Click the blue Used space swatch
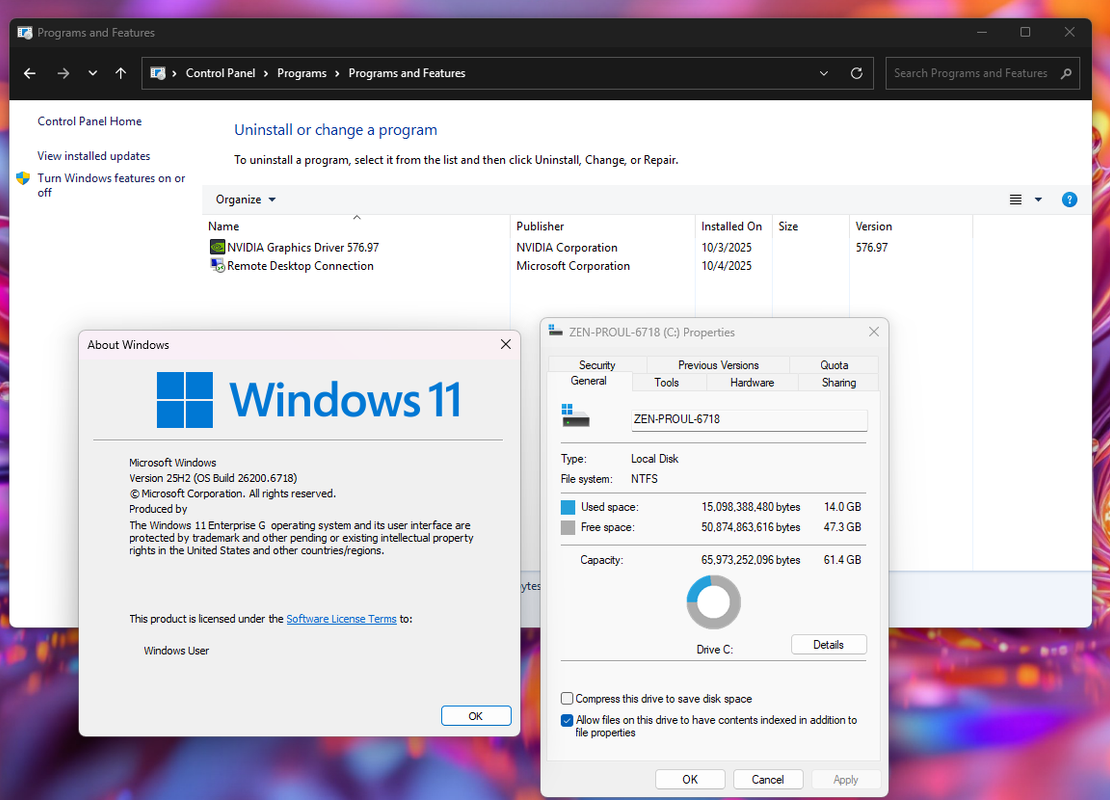This screenshot has width=1110, height=800. [568, 507]
